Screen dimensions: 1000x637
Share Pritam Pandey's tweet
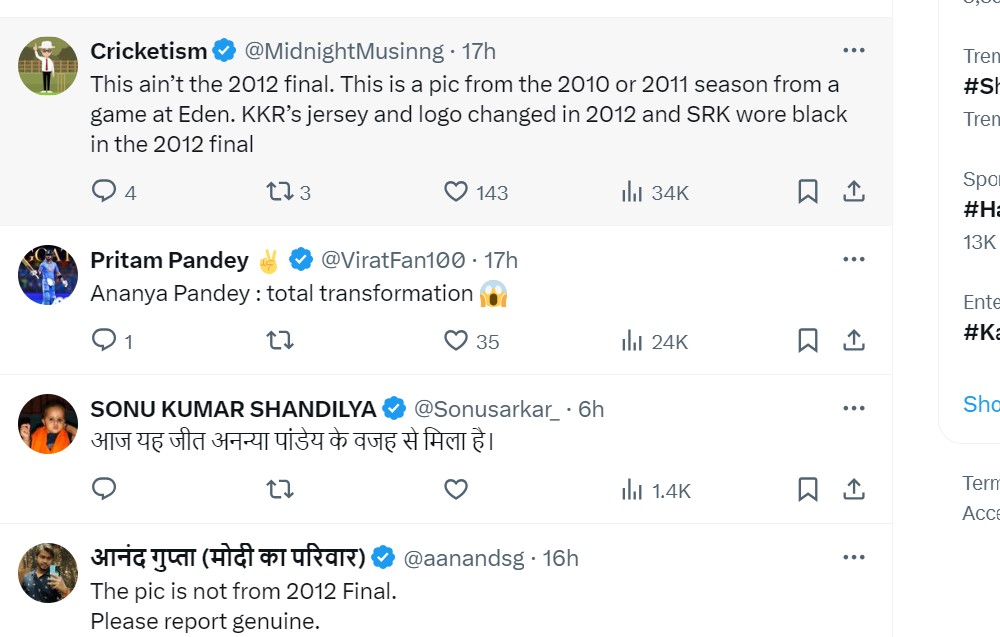[854, 341]
